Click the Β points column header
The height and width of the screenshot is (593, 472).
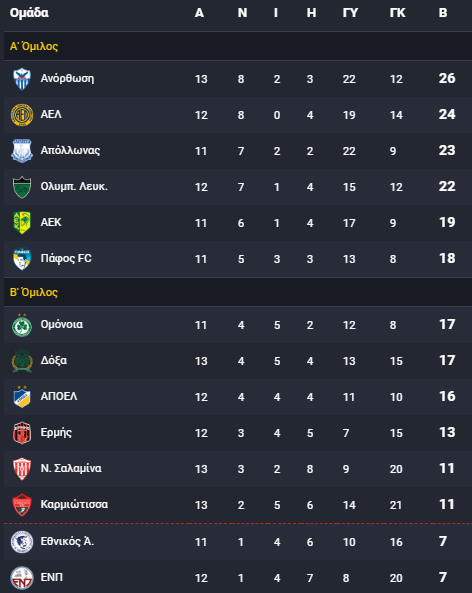coord(443,13)
